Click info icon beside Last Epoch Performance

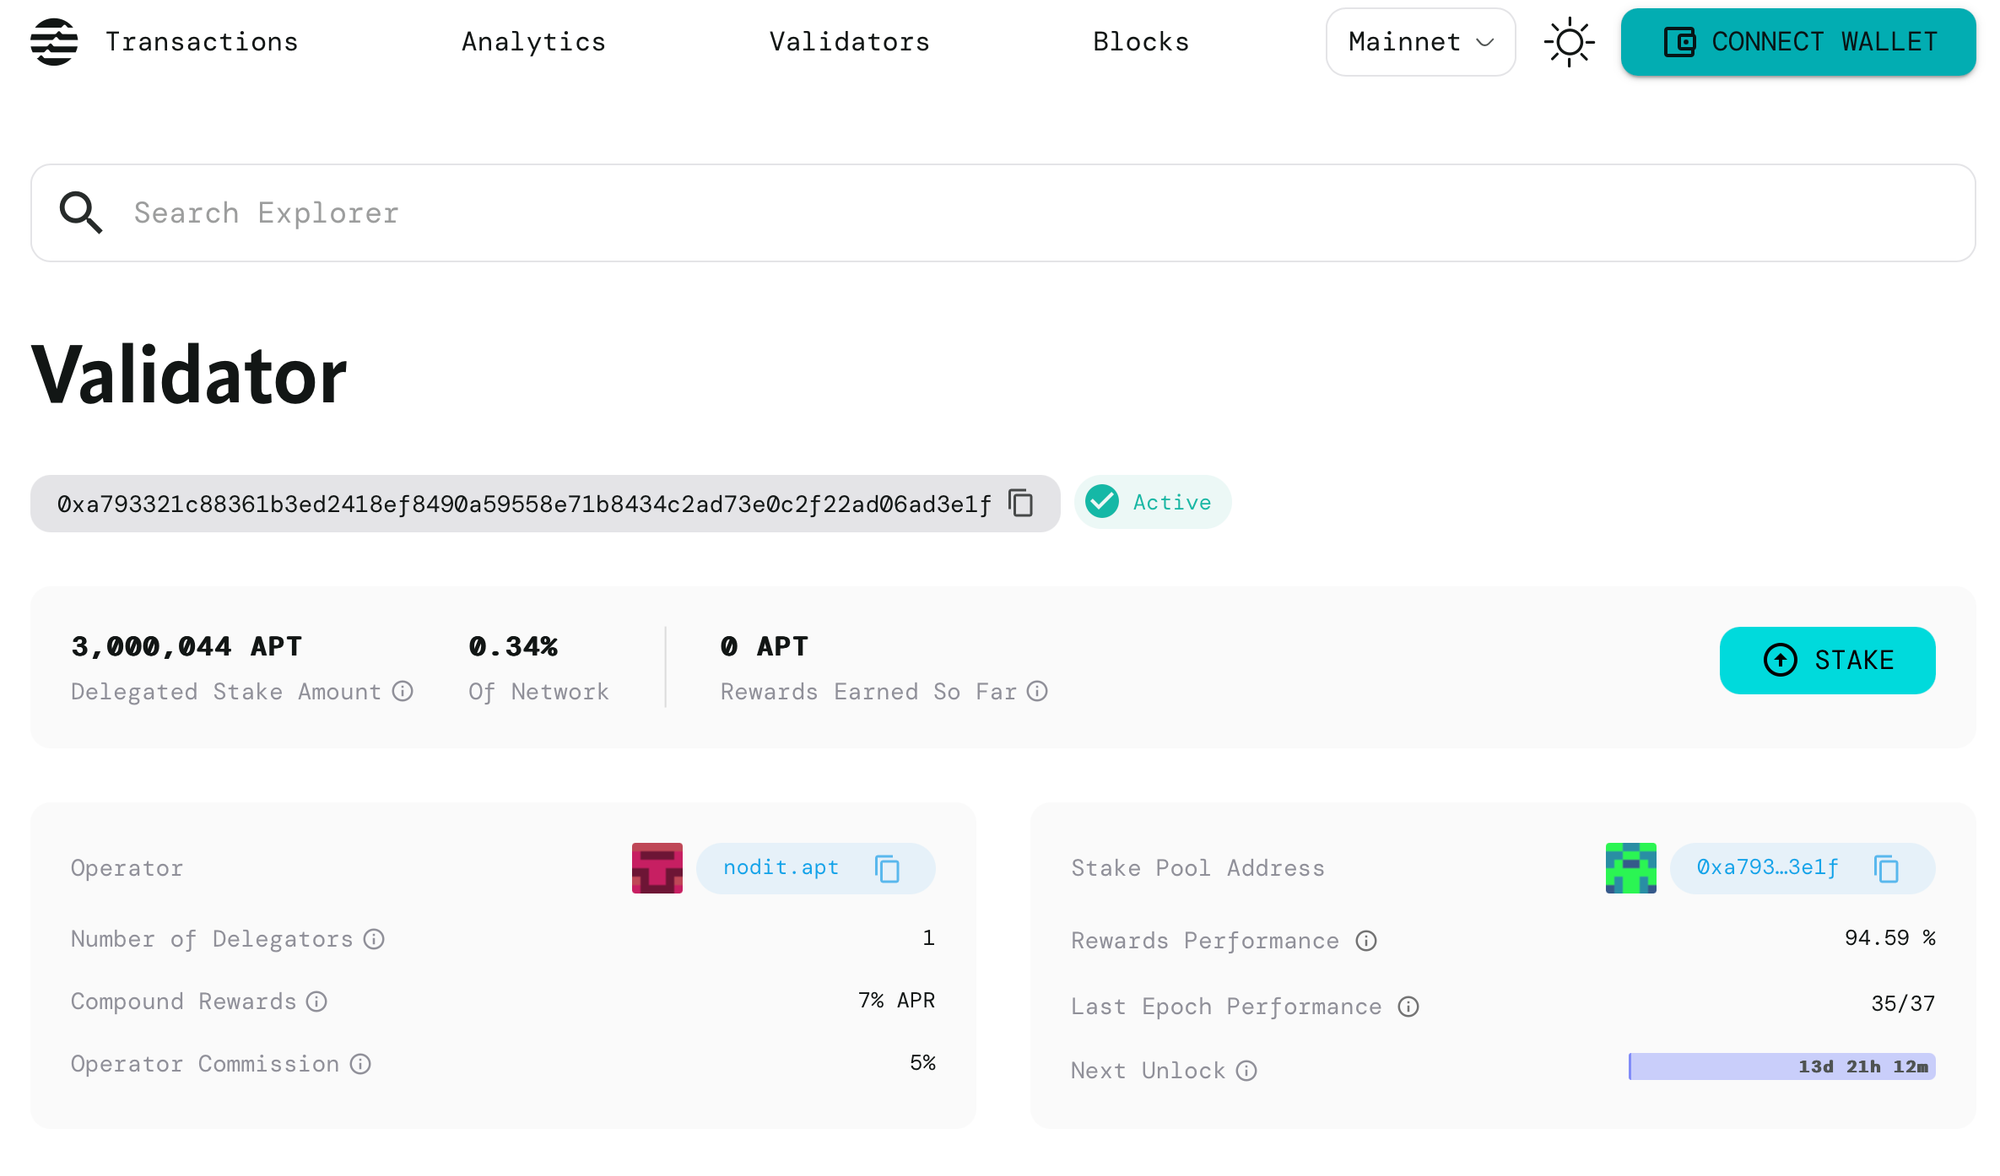1408,1007
